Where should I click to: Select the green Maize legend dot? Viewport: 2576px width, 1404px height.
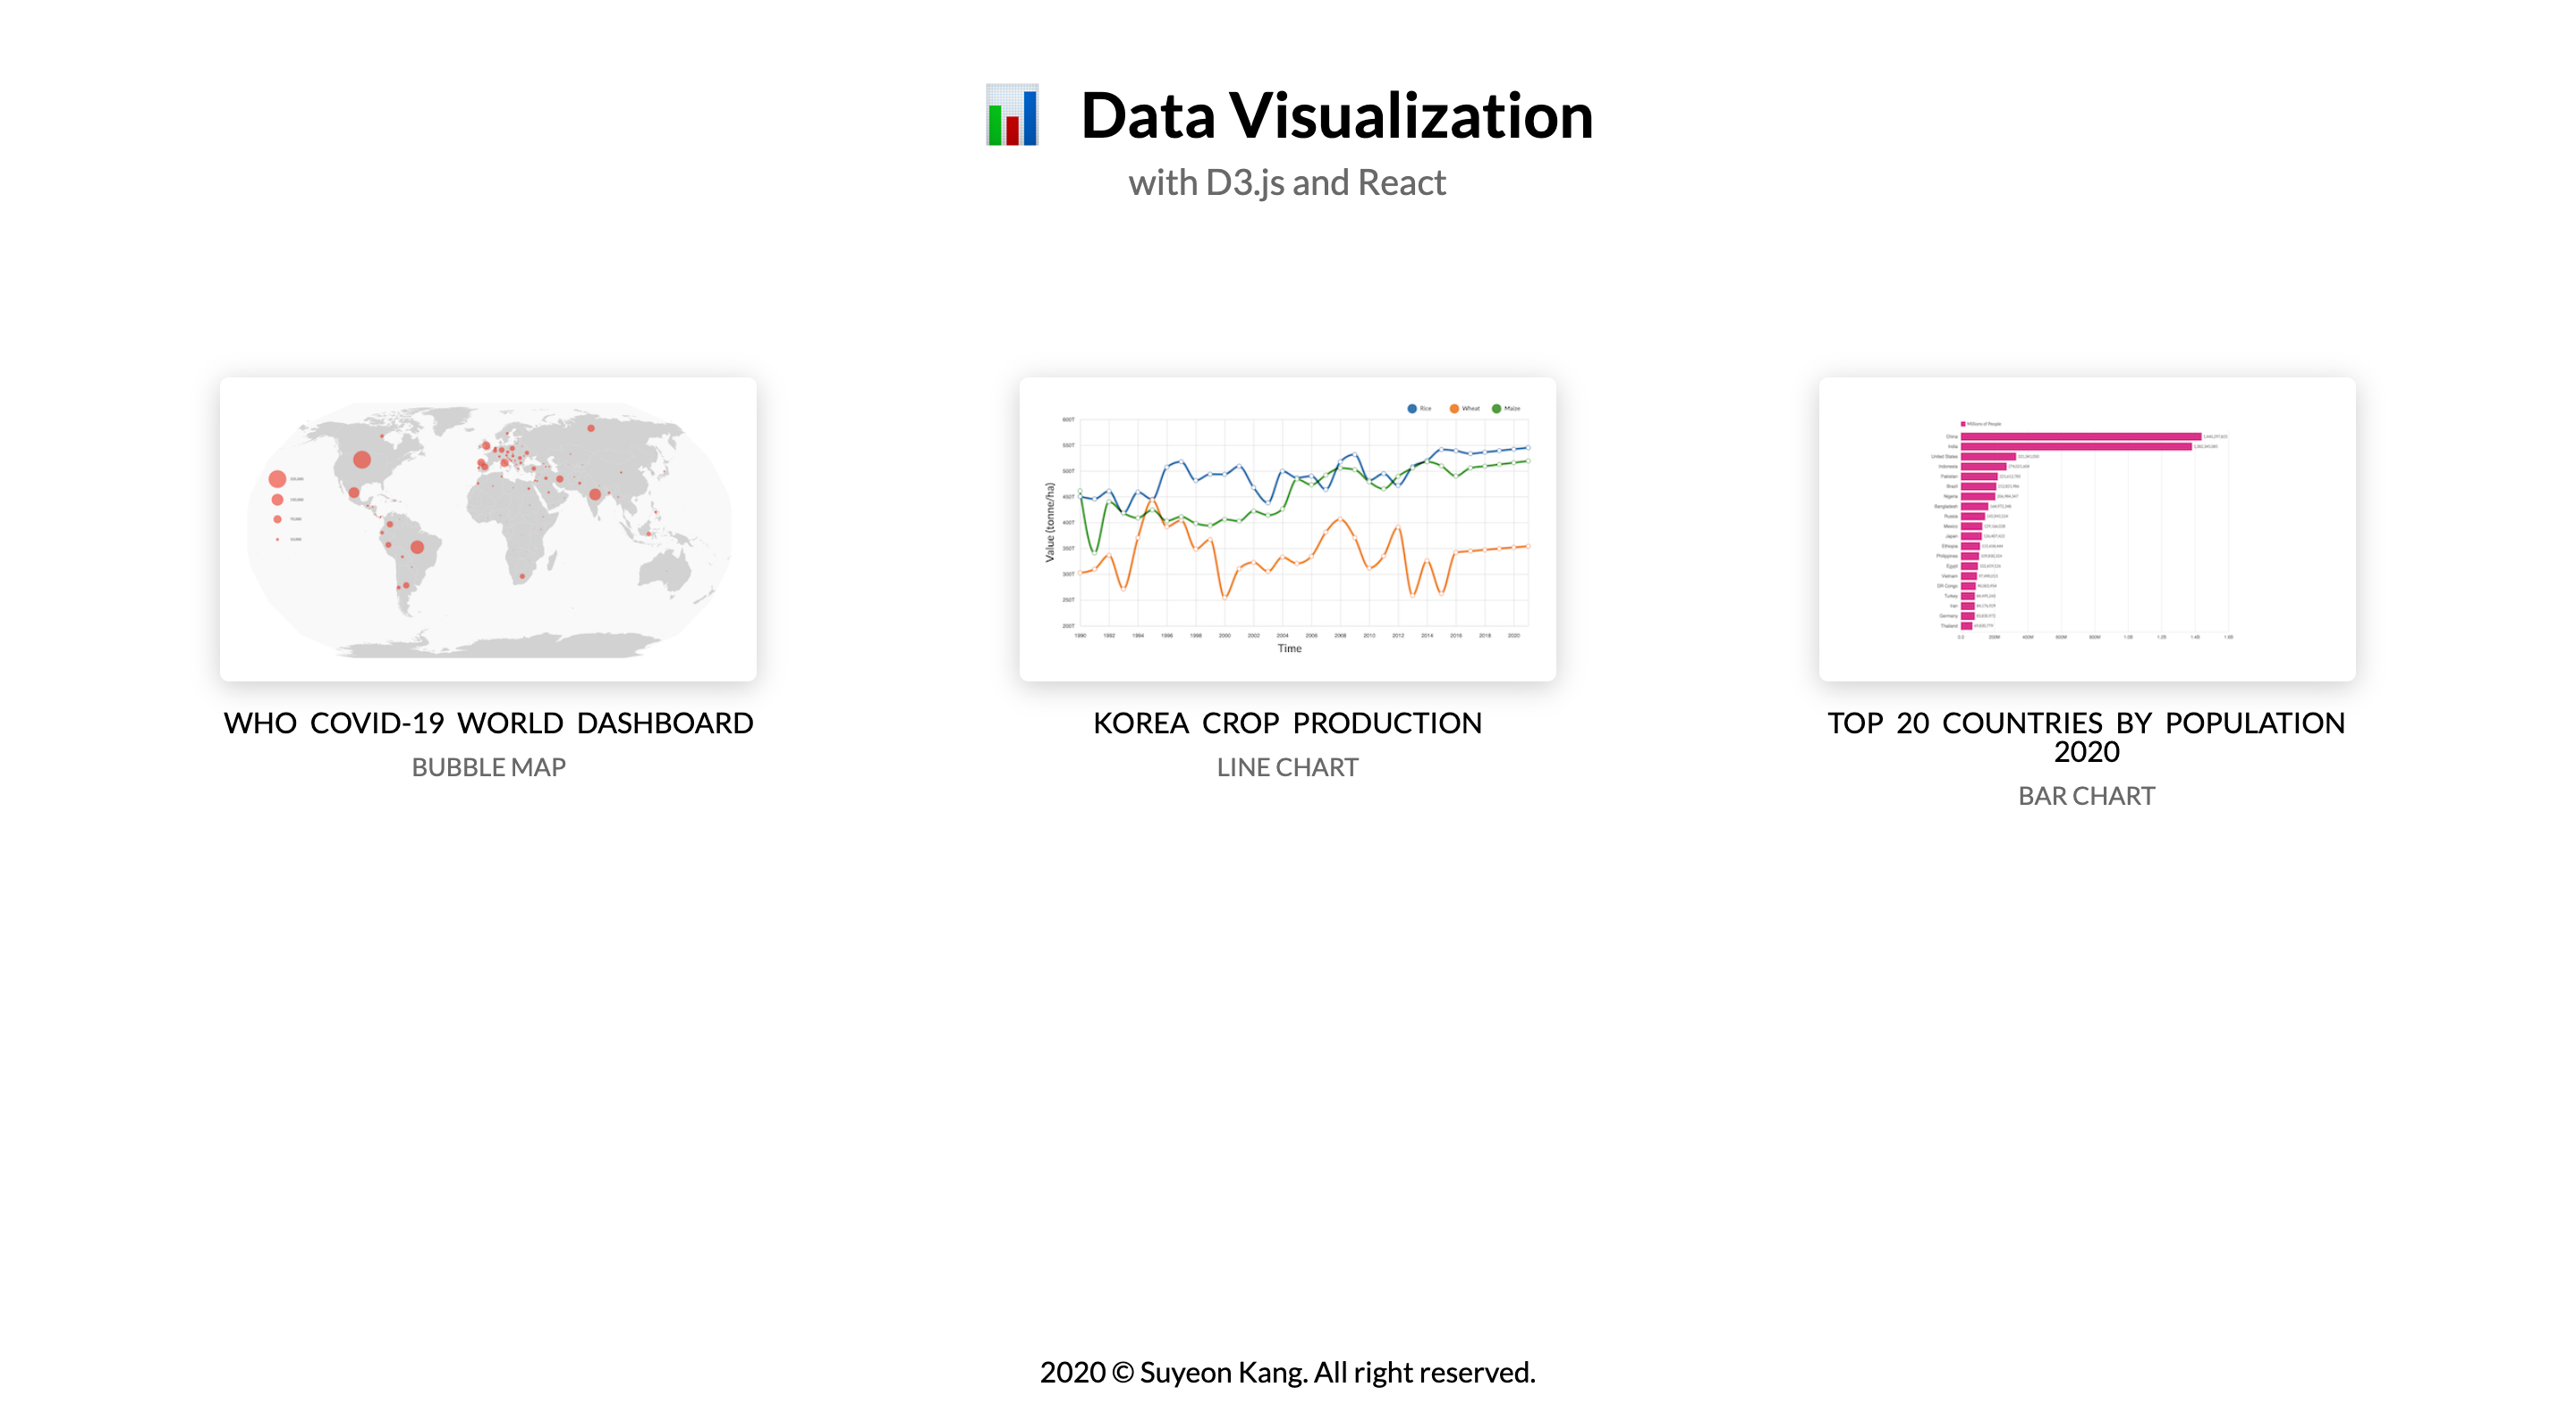pos(1496,409)
